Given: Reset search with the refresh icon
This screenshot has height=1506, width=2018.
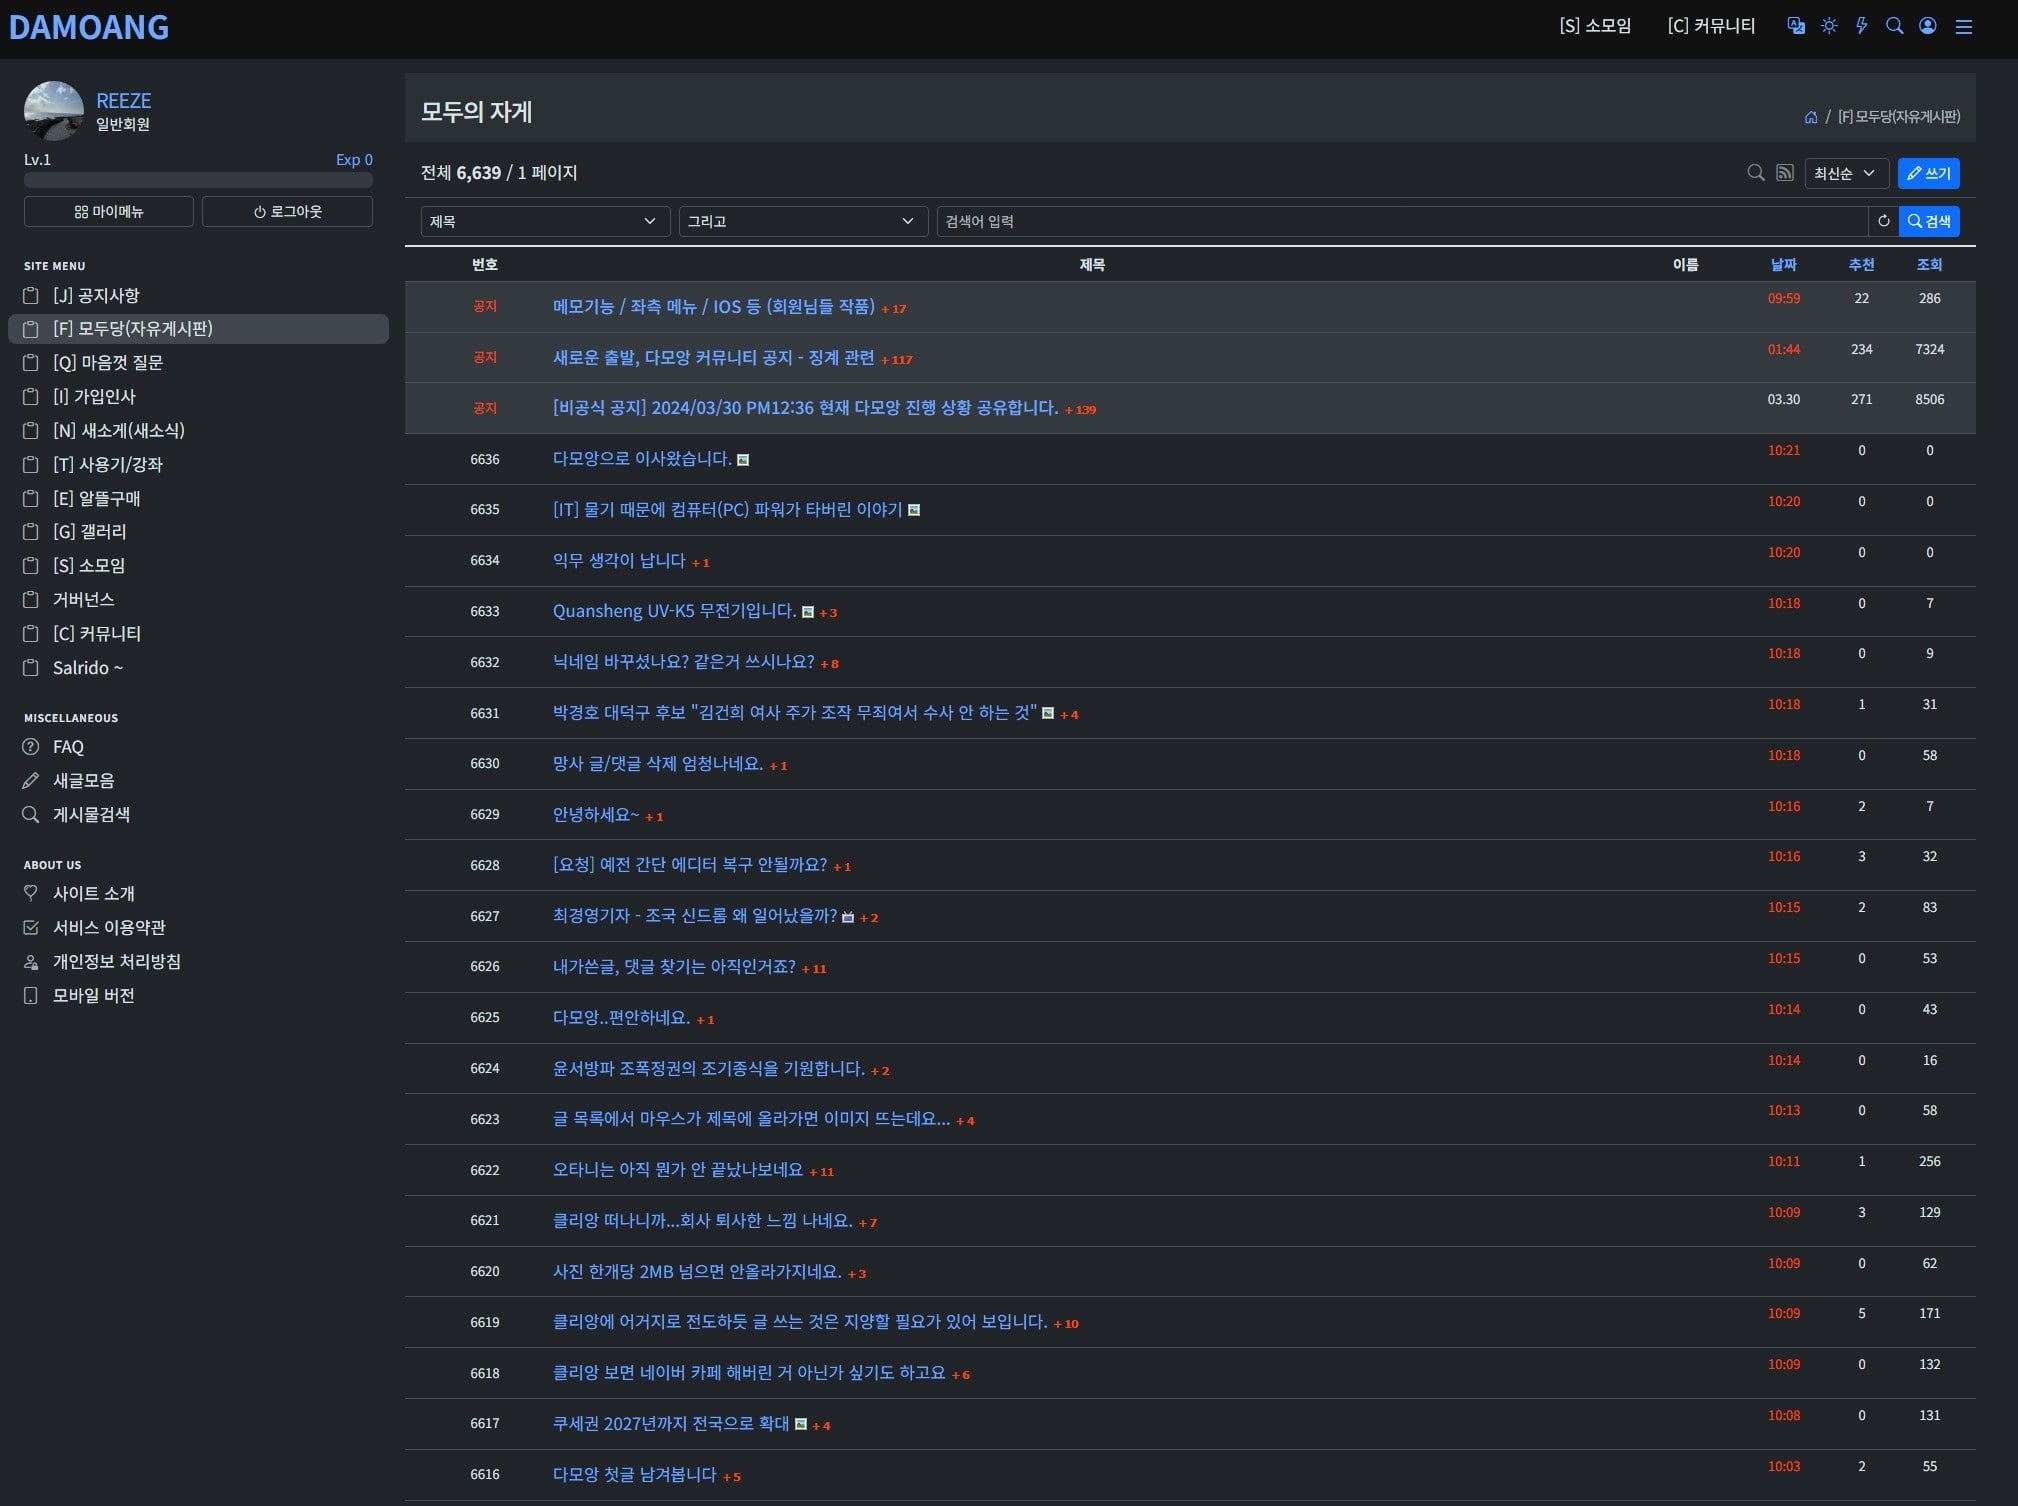Looking at the screenshot, I should pyautogui.click(x=1884, y=221).
